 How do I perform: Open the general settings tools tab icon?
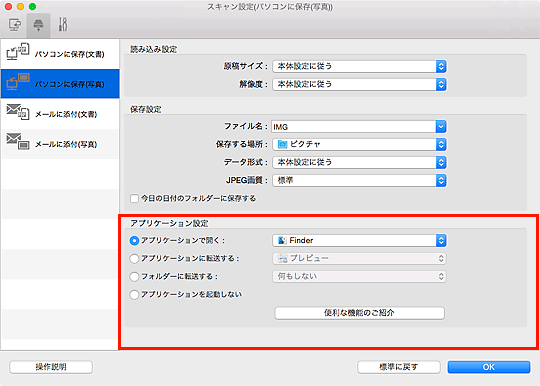tap(63, 25)
